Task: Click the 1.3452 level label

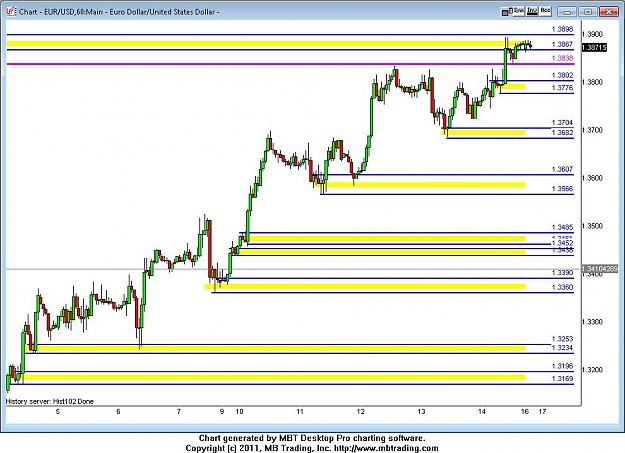Action: (x=562, y=243)
